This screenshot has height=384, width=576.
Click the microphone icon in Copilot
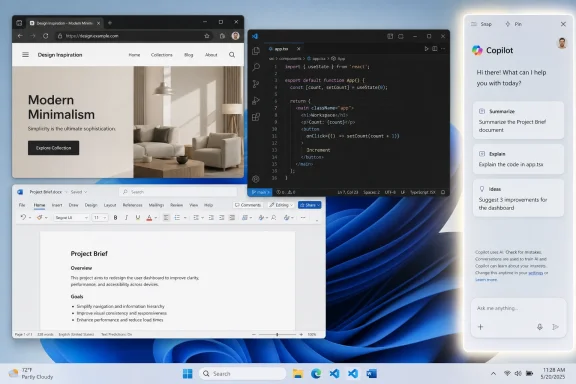point(540,327)
